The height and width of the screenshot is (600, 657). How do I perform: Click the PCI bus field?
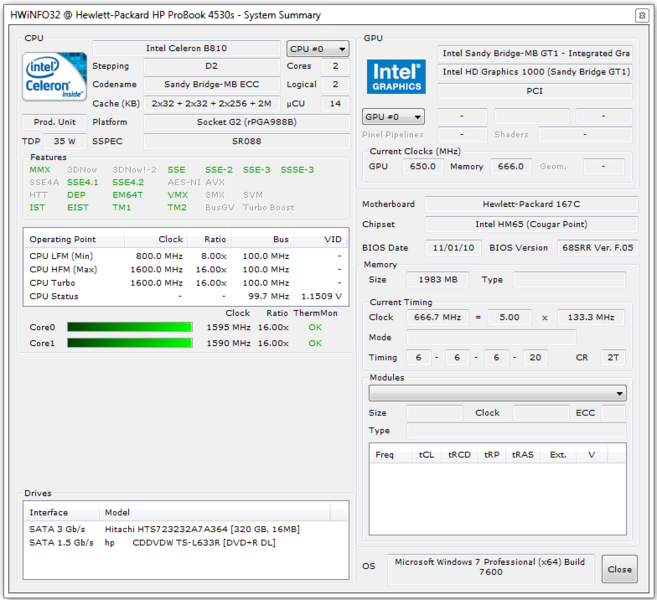pyautogui.click(x=535, y=91)
